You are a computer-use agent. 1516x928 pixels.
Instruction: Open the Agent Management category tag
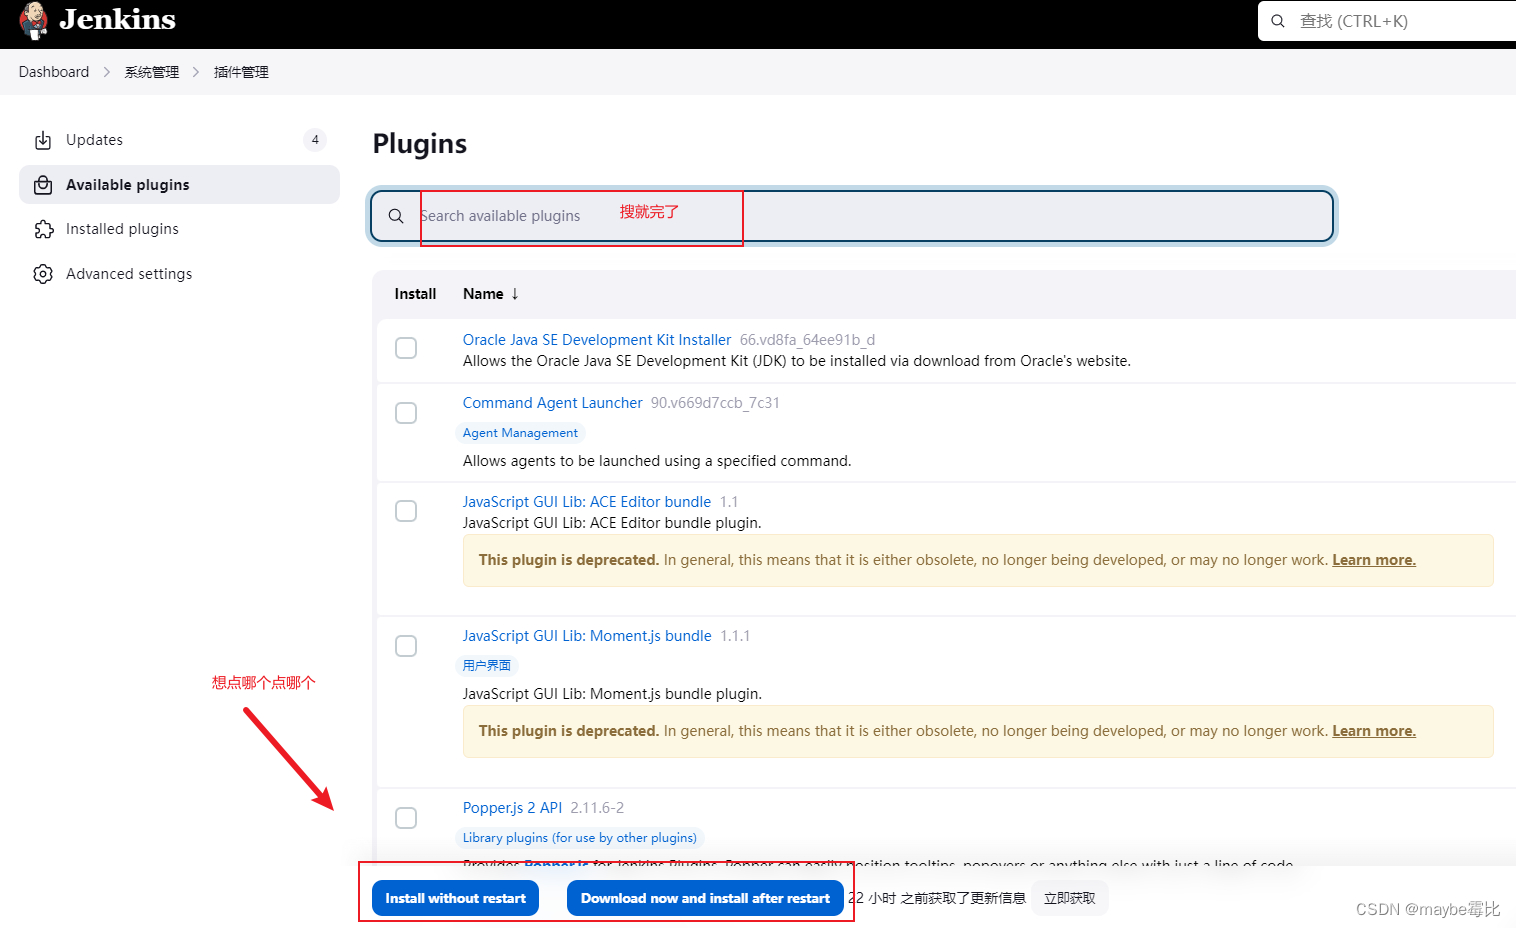520,432
